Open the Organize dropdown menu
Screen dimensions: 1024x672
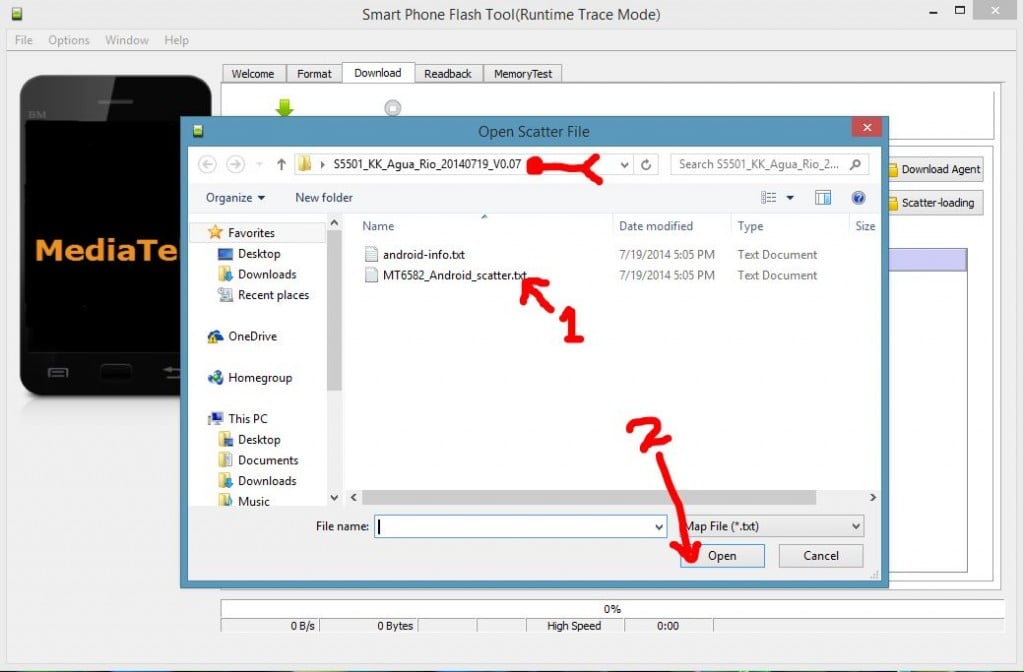pos(235,198)
